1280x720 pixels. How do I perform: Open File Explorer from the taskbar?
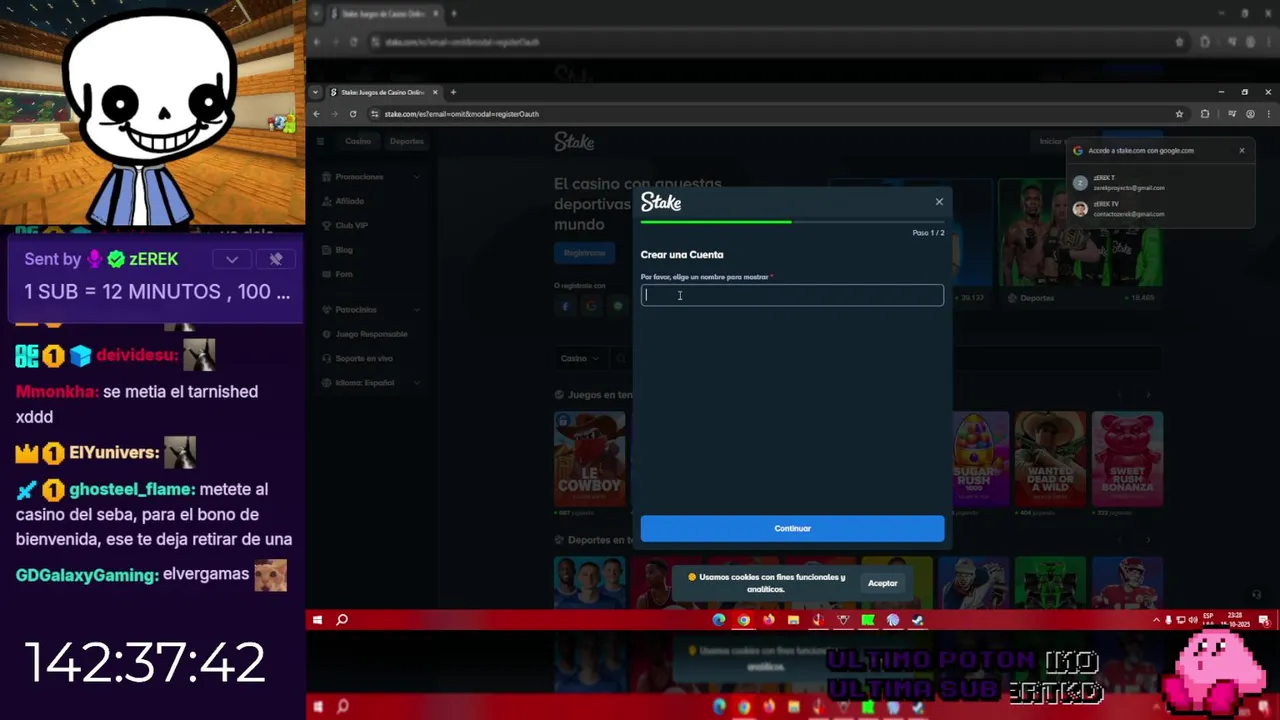[x=793, y=620]
